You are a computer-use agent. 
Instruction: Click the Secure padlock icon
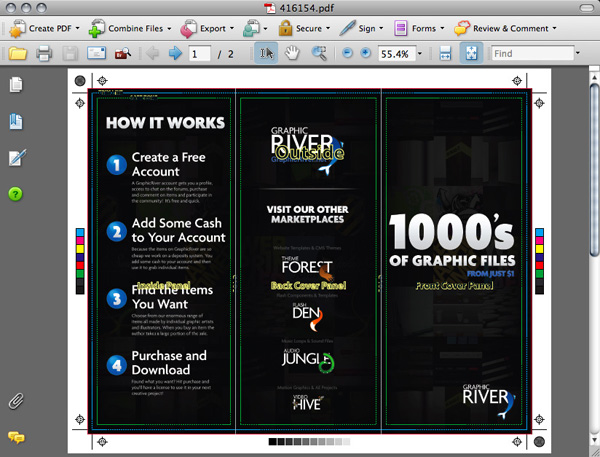point(285,28)
